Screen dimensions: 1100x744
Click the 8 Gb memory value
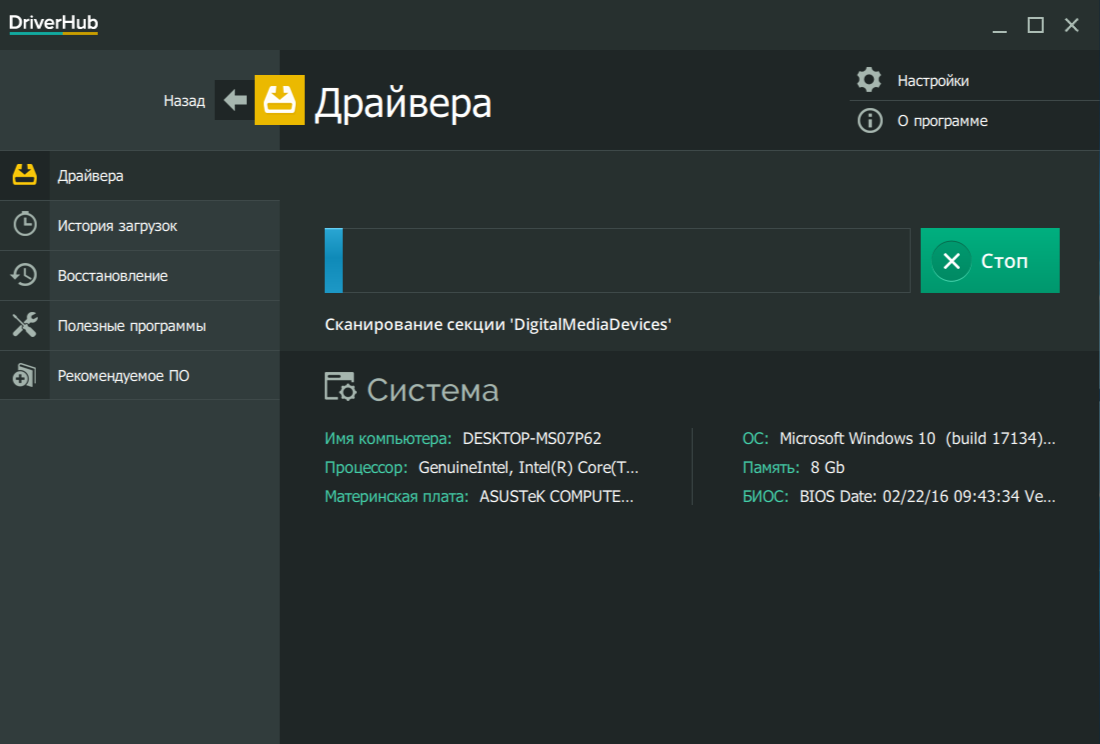pos(827,467)
